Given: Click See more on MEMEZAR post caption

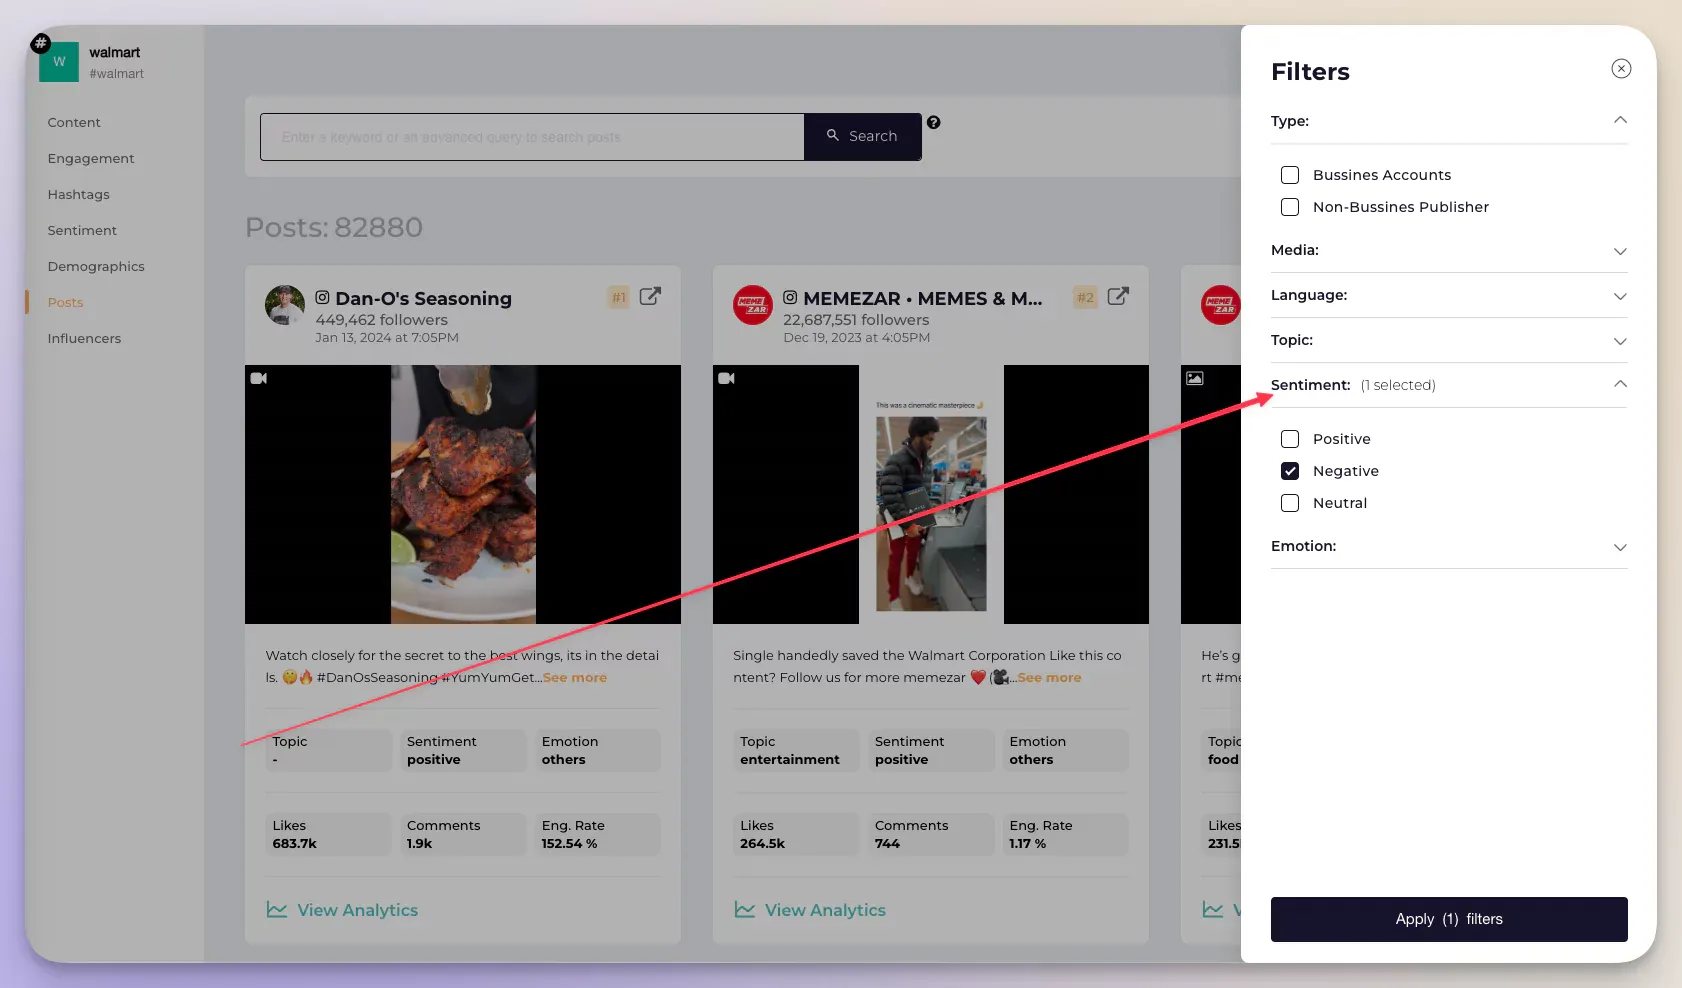Looking at the screenshot, I should click(1049, 677).
